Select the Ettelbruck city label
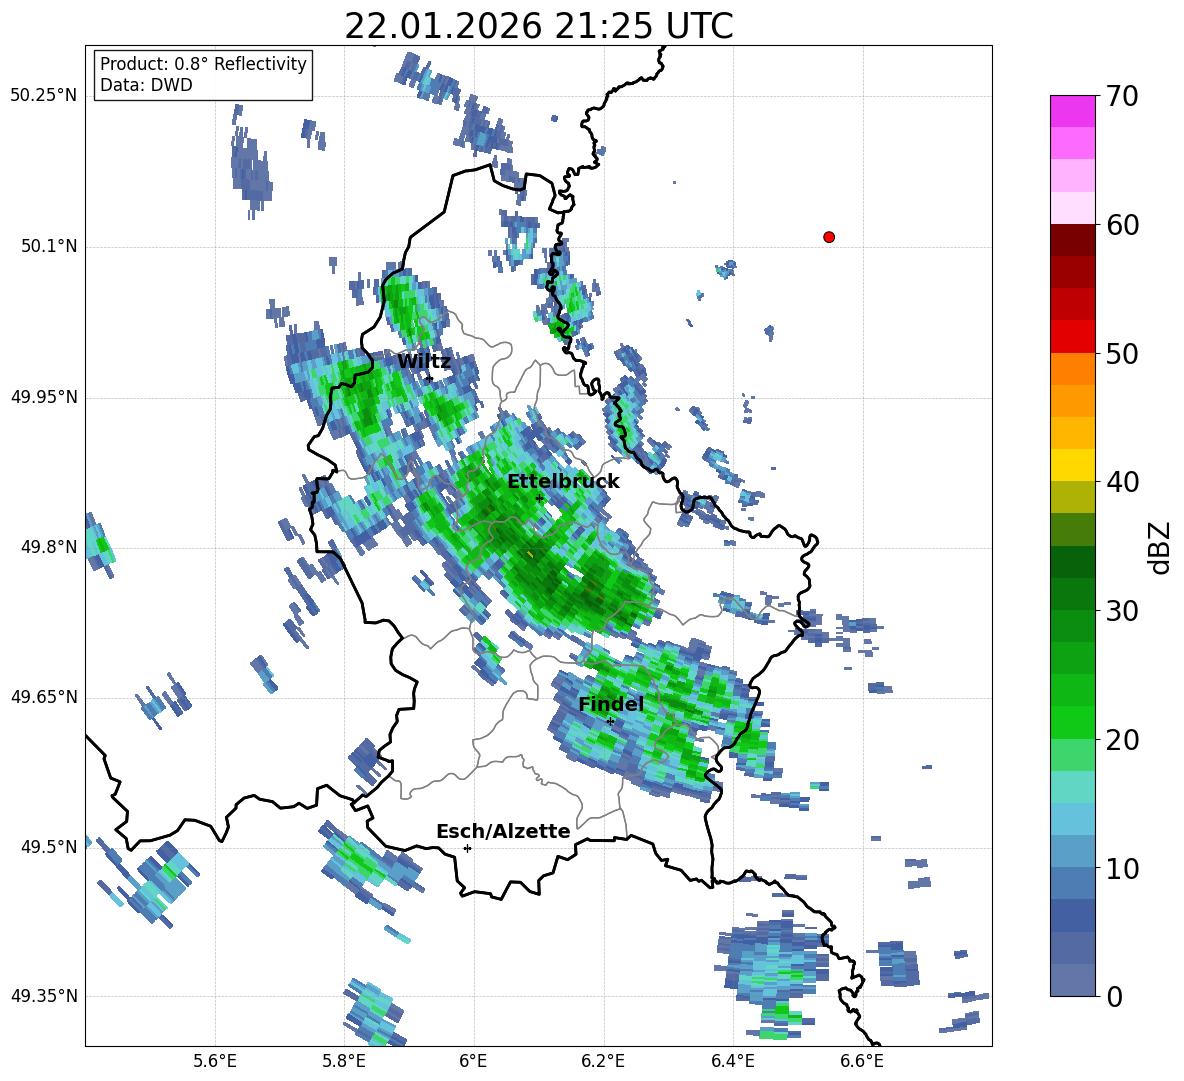The width and height of the screenshot is (1184, 1081). coord(563,482)
